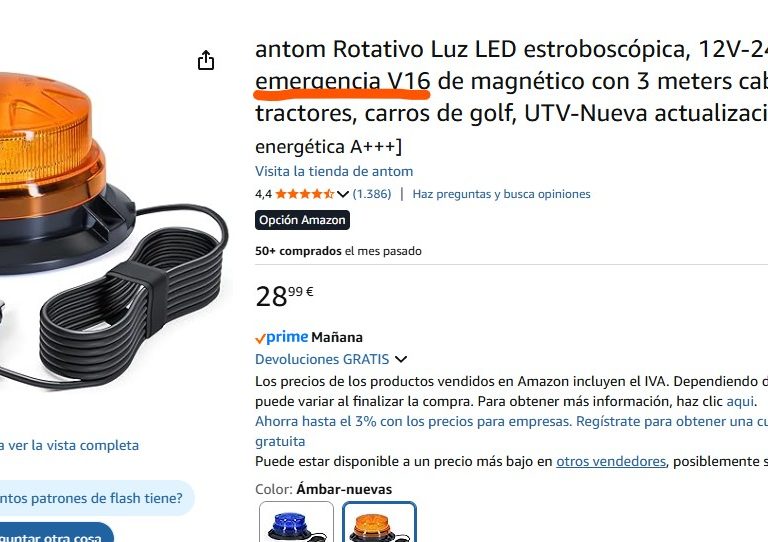Expand the rating breakdown chevron
Screen dimensions: 768x542
point(343,194)
